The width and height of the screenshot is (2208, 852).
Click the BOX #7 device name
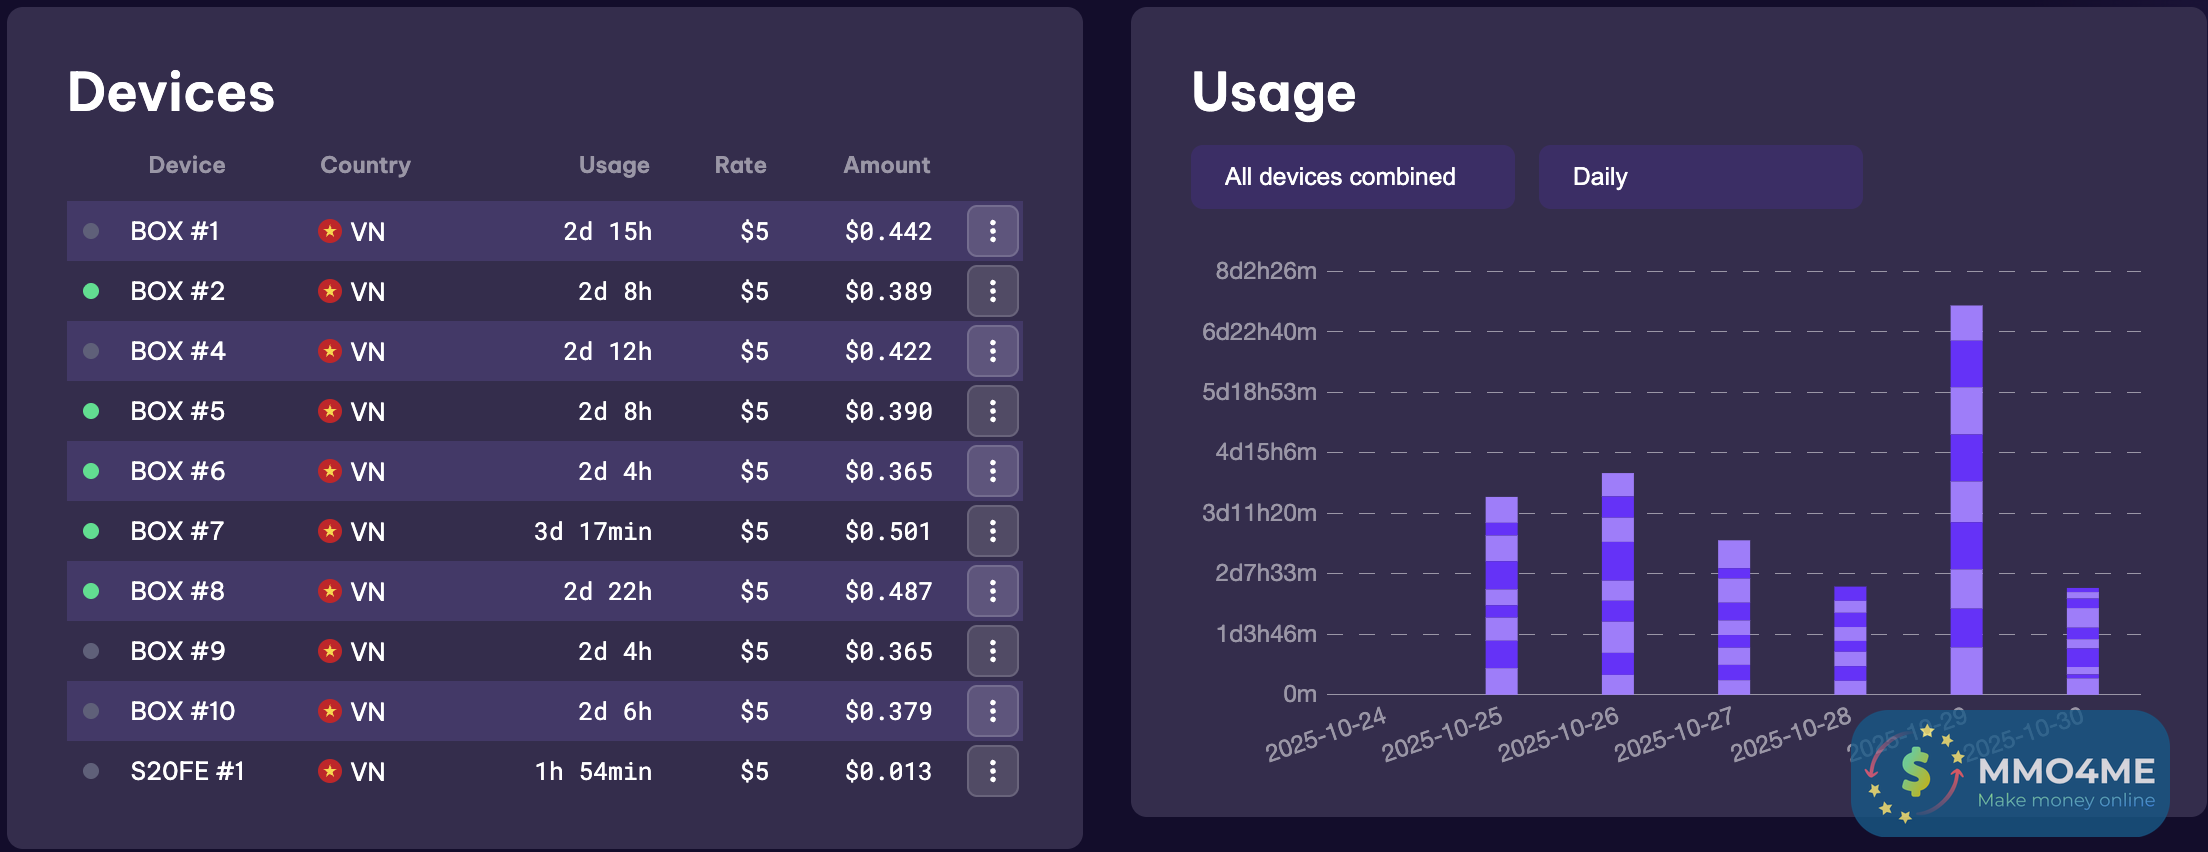[x=177, y=531]
